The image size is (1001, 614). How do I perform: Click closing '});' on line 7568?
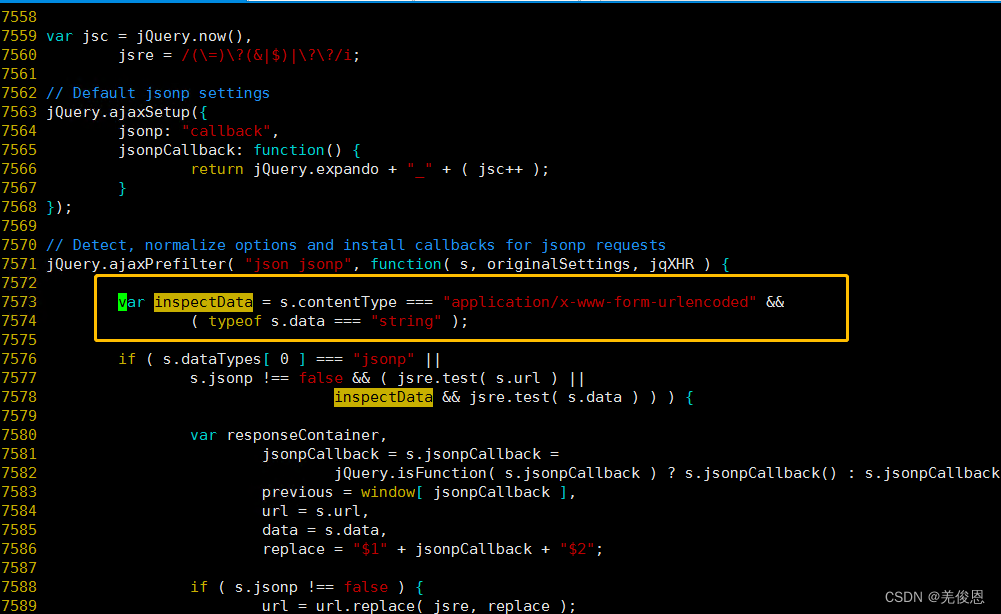pos(59,207)
